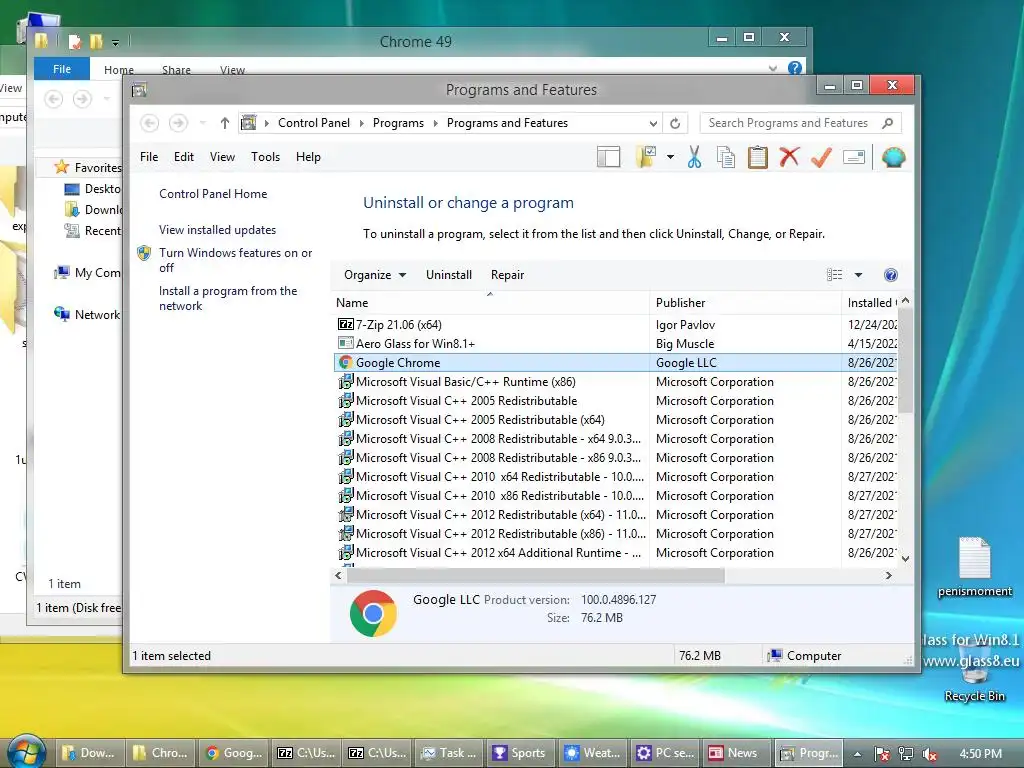The width and height of the screenshot is (1024, 768).
Task: Click the Cut scissors icon
Action: click(694, 157)
